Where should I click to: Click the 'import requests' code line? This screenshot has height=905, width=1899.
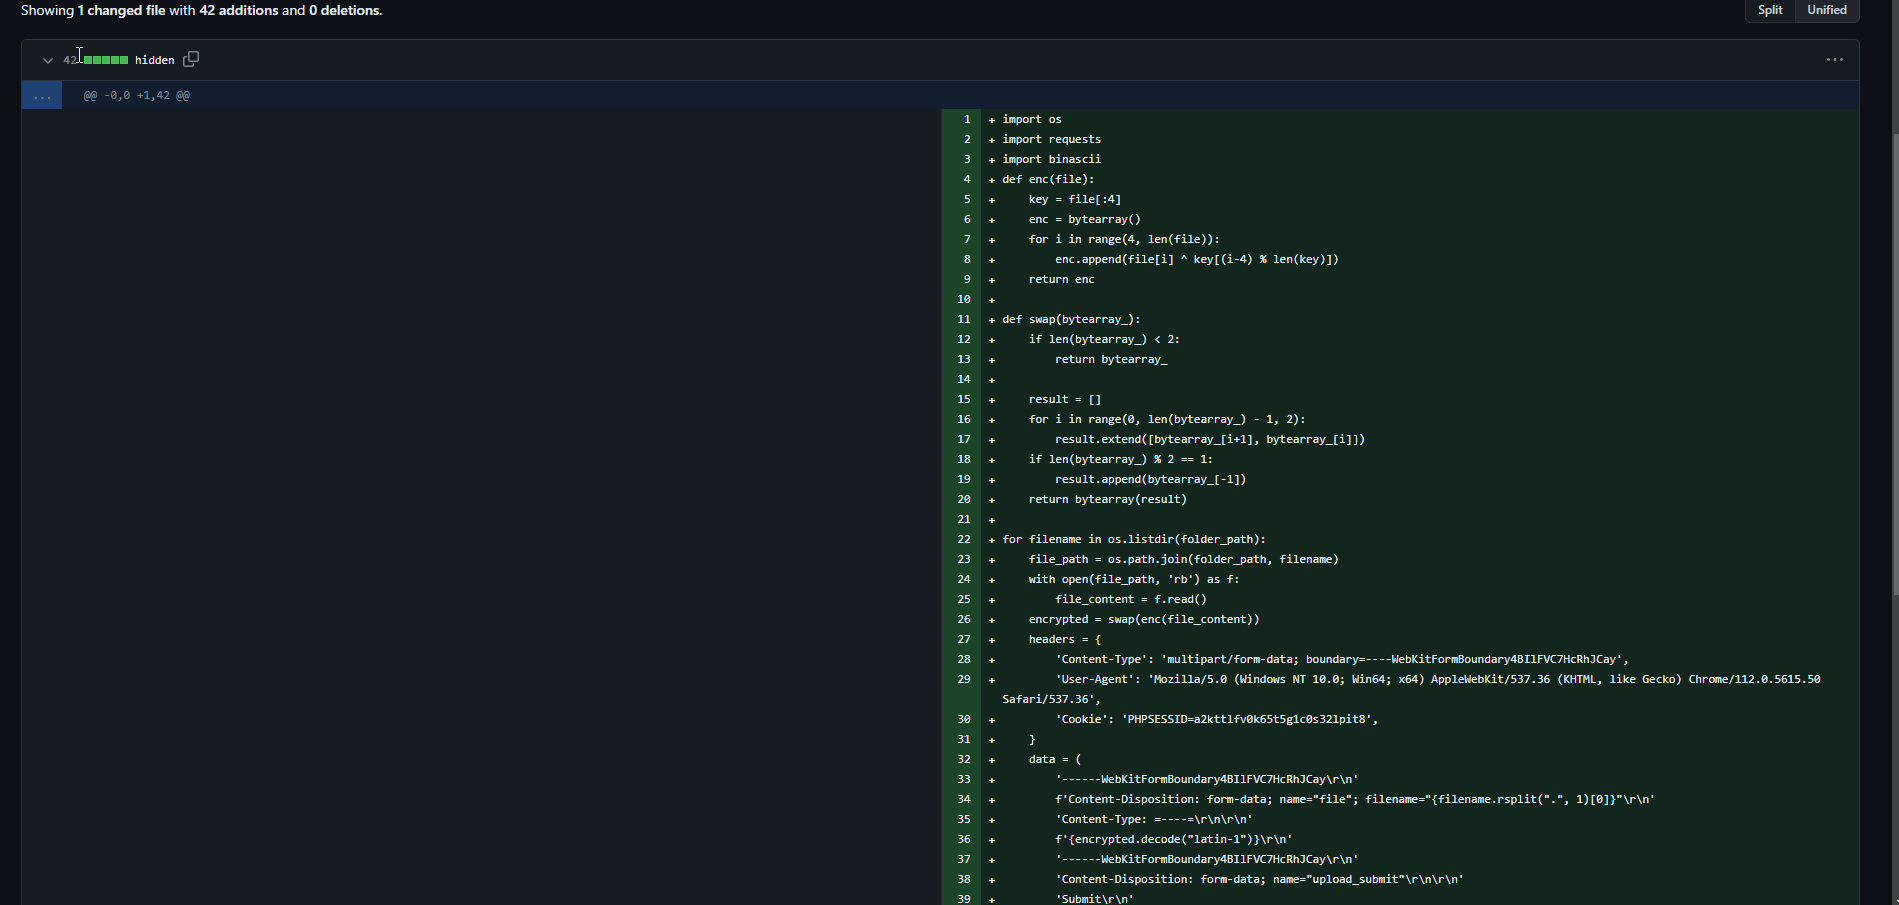coord(1051,139)
